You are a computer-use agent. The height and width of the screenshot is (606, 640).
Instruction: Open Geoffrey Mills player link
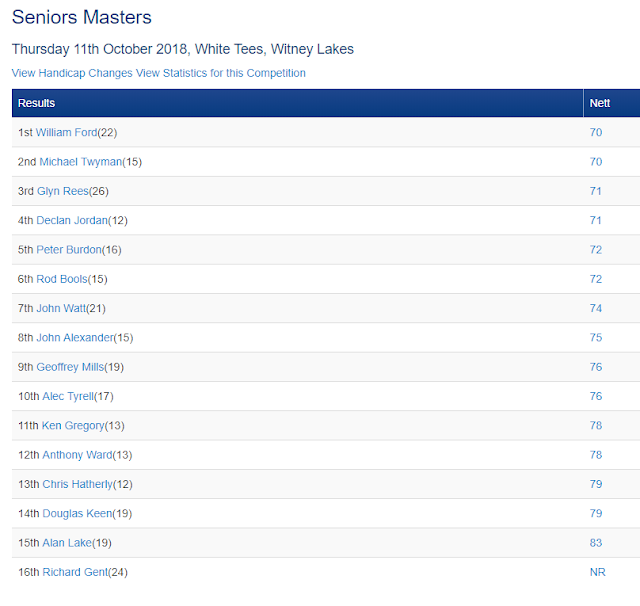(71, 367)
